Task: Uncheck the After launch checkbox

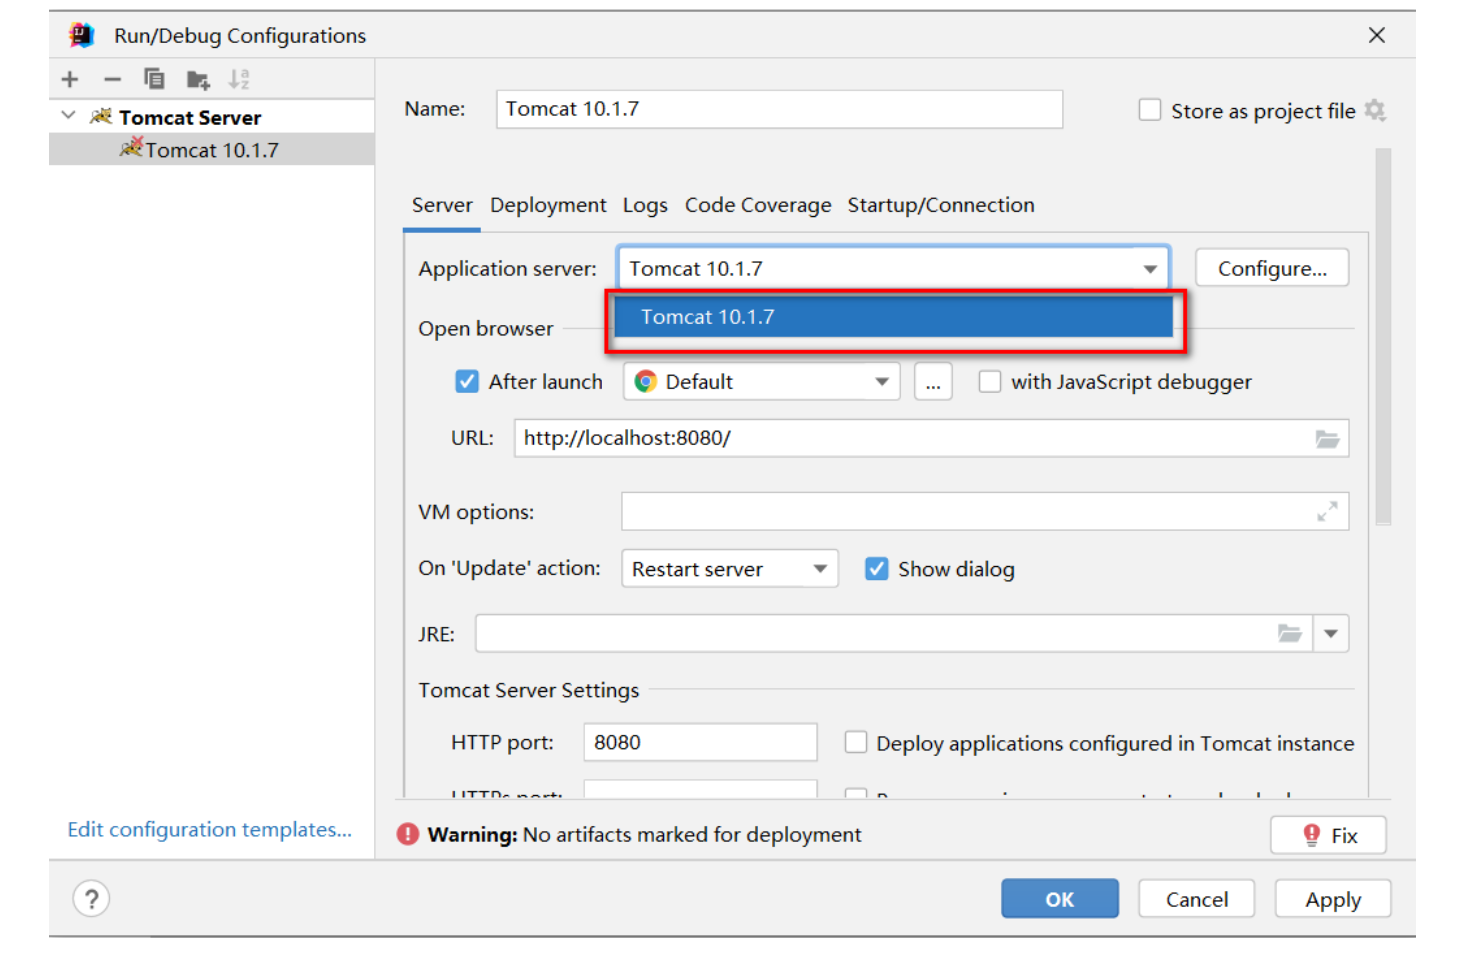Action: (467, 382)
